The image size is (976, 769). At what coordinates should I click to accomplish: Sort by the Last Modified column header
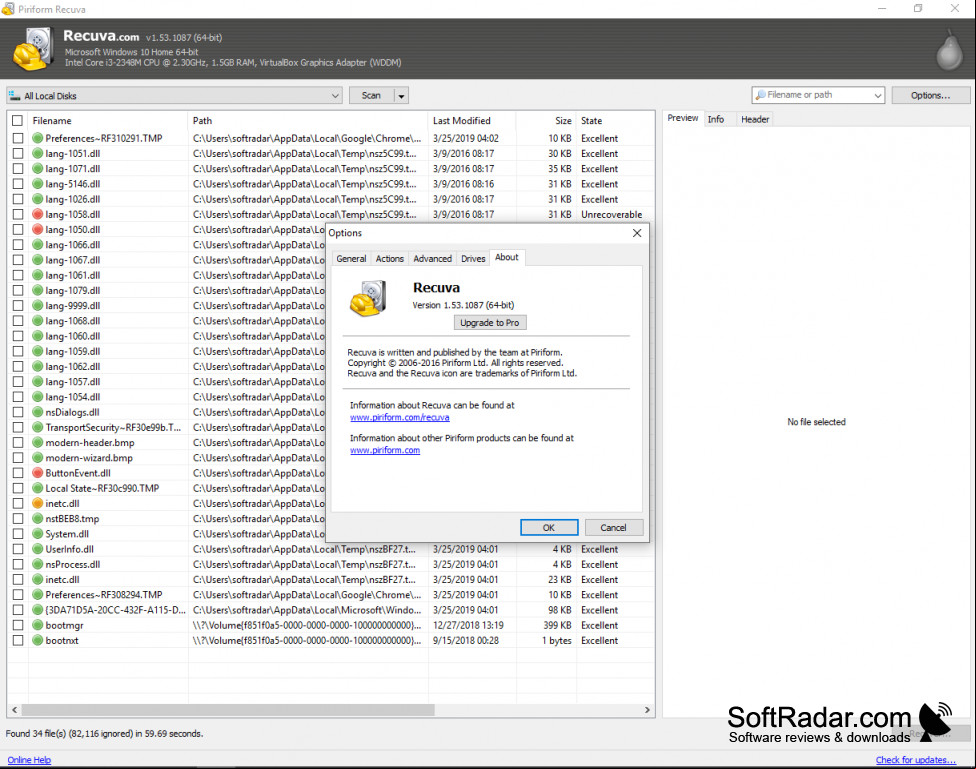472,121
